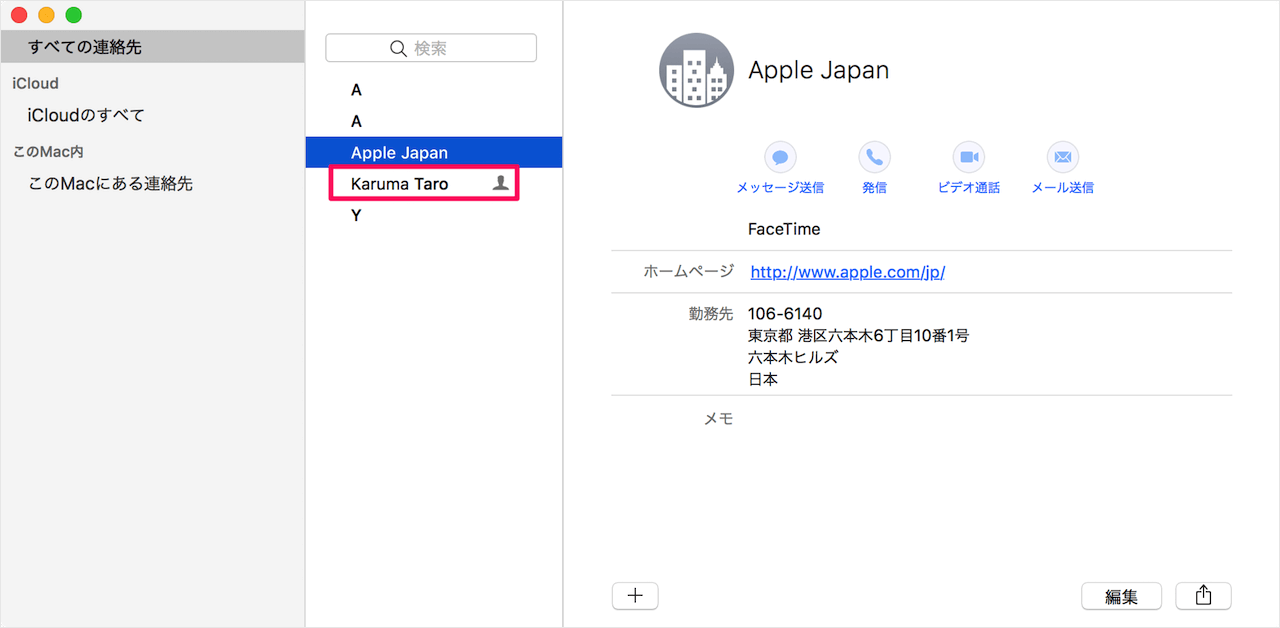Click the メモ notes field
Viewport: 1280px width, 628px height.
point(719,419)
